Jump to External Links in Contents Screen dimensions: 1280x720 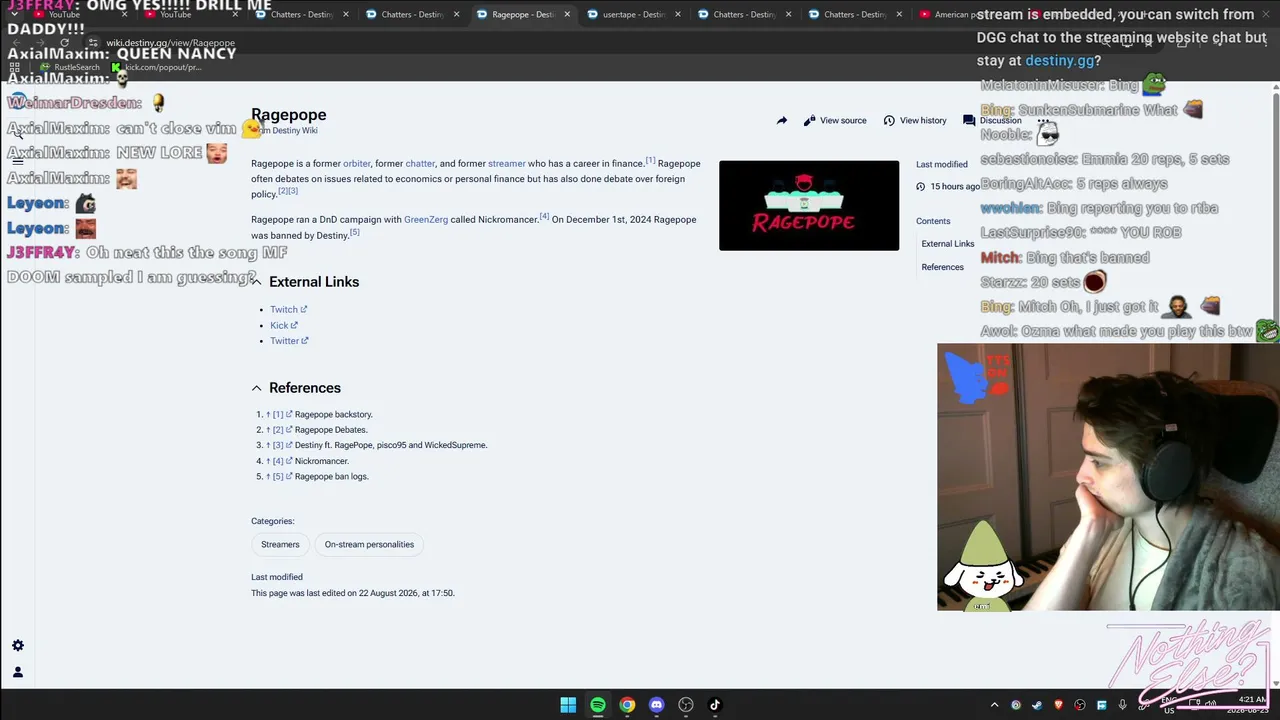click(948, 244)
